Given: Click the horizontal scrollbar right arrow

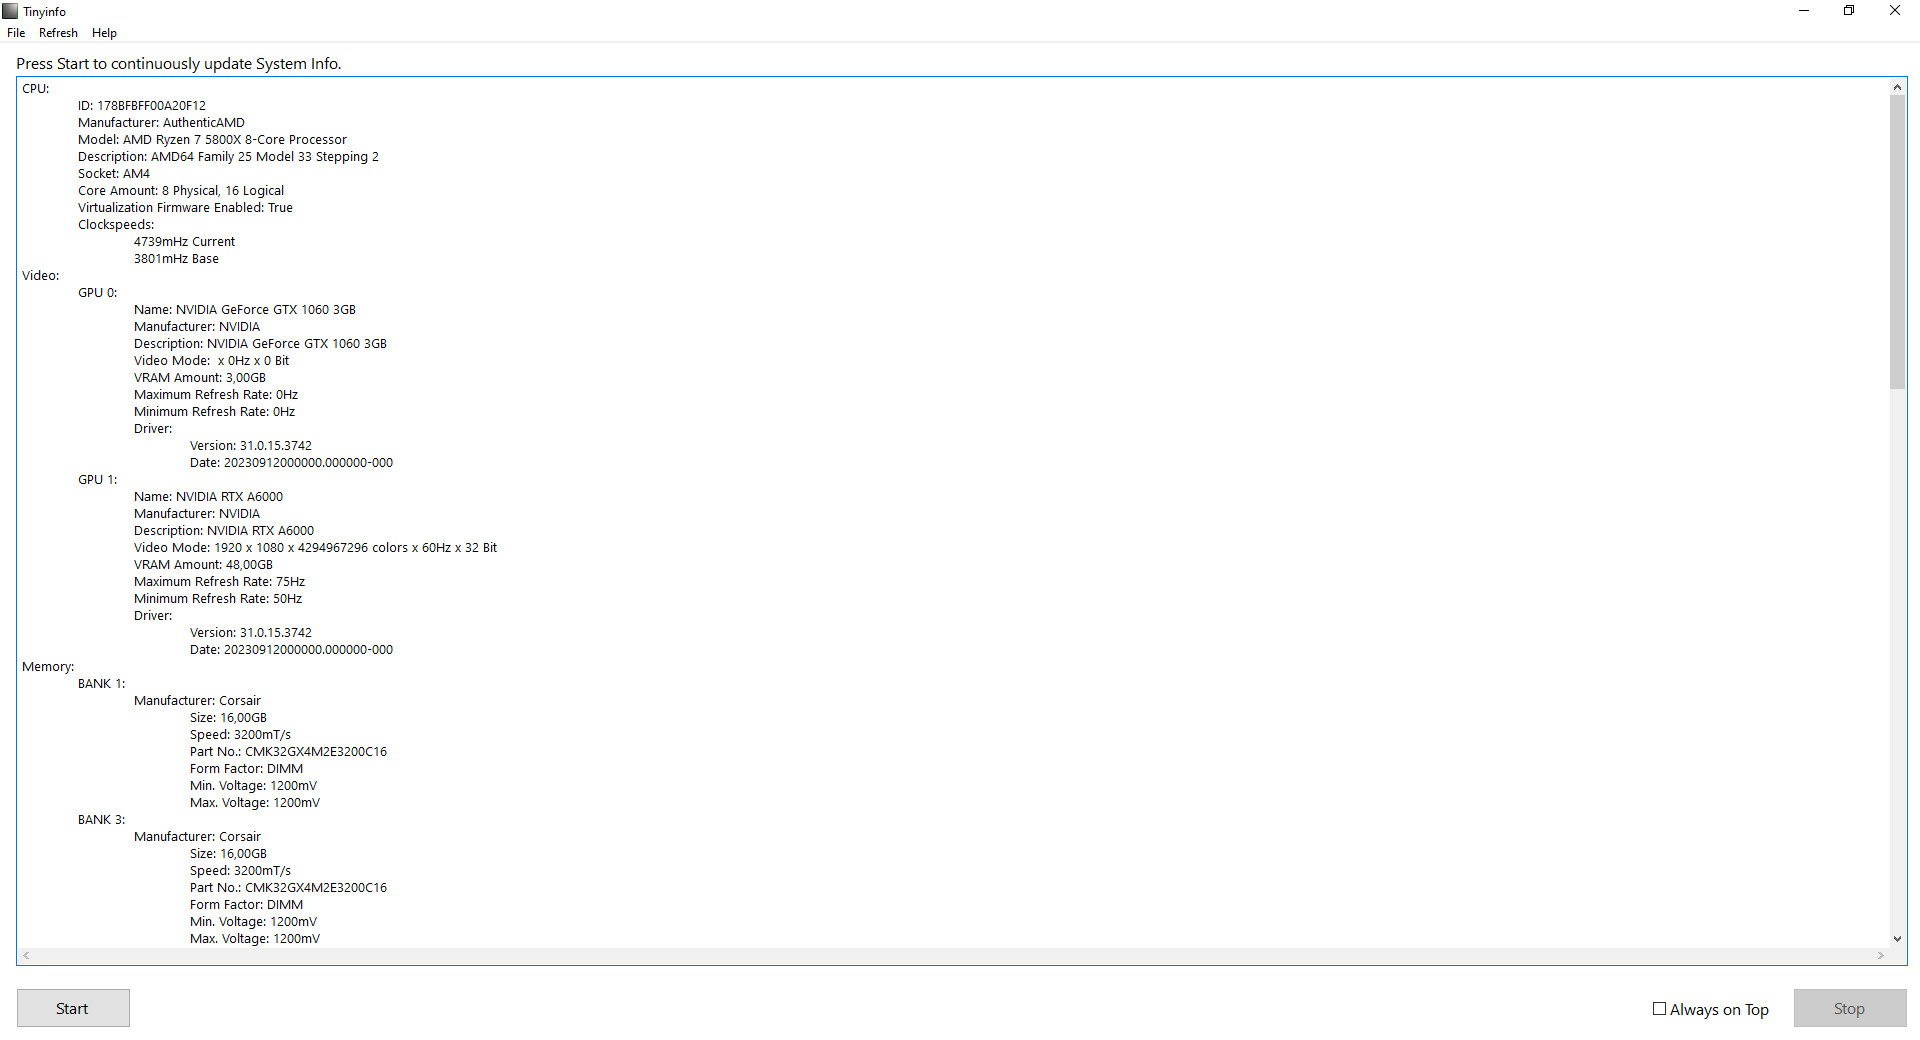Looking at the screenshot, I should pyautogui.click(x=1880, y=956).
